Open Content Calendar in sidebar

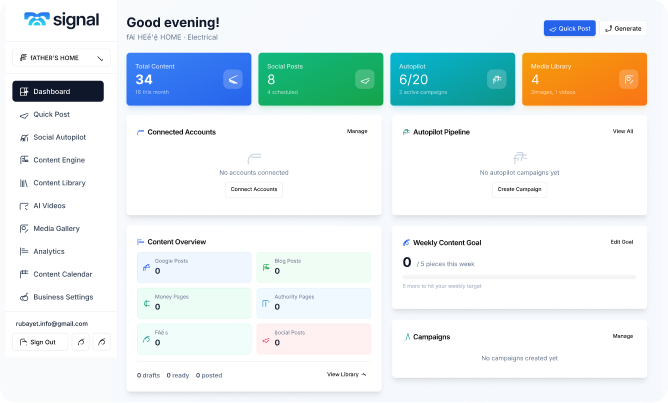(58, 274)
